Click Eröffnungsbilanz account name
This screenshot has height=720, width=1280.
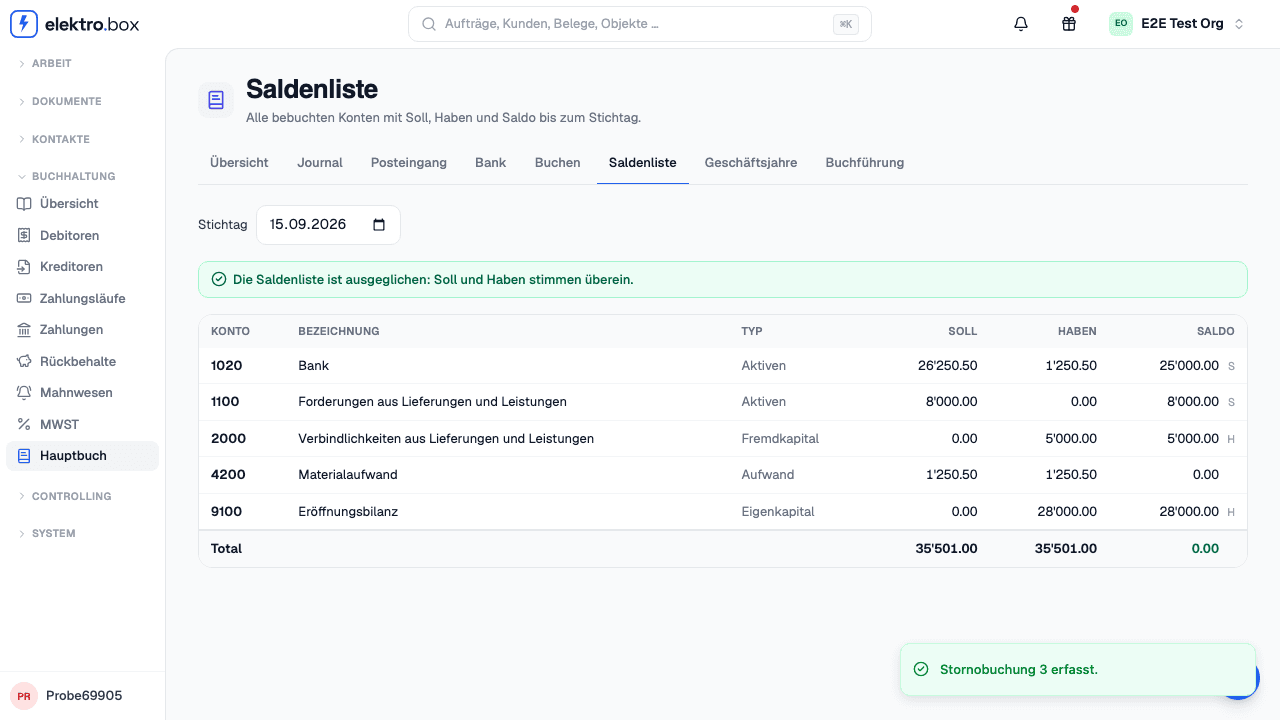pyautogui.click(x=348, y=512)
